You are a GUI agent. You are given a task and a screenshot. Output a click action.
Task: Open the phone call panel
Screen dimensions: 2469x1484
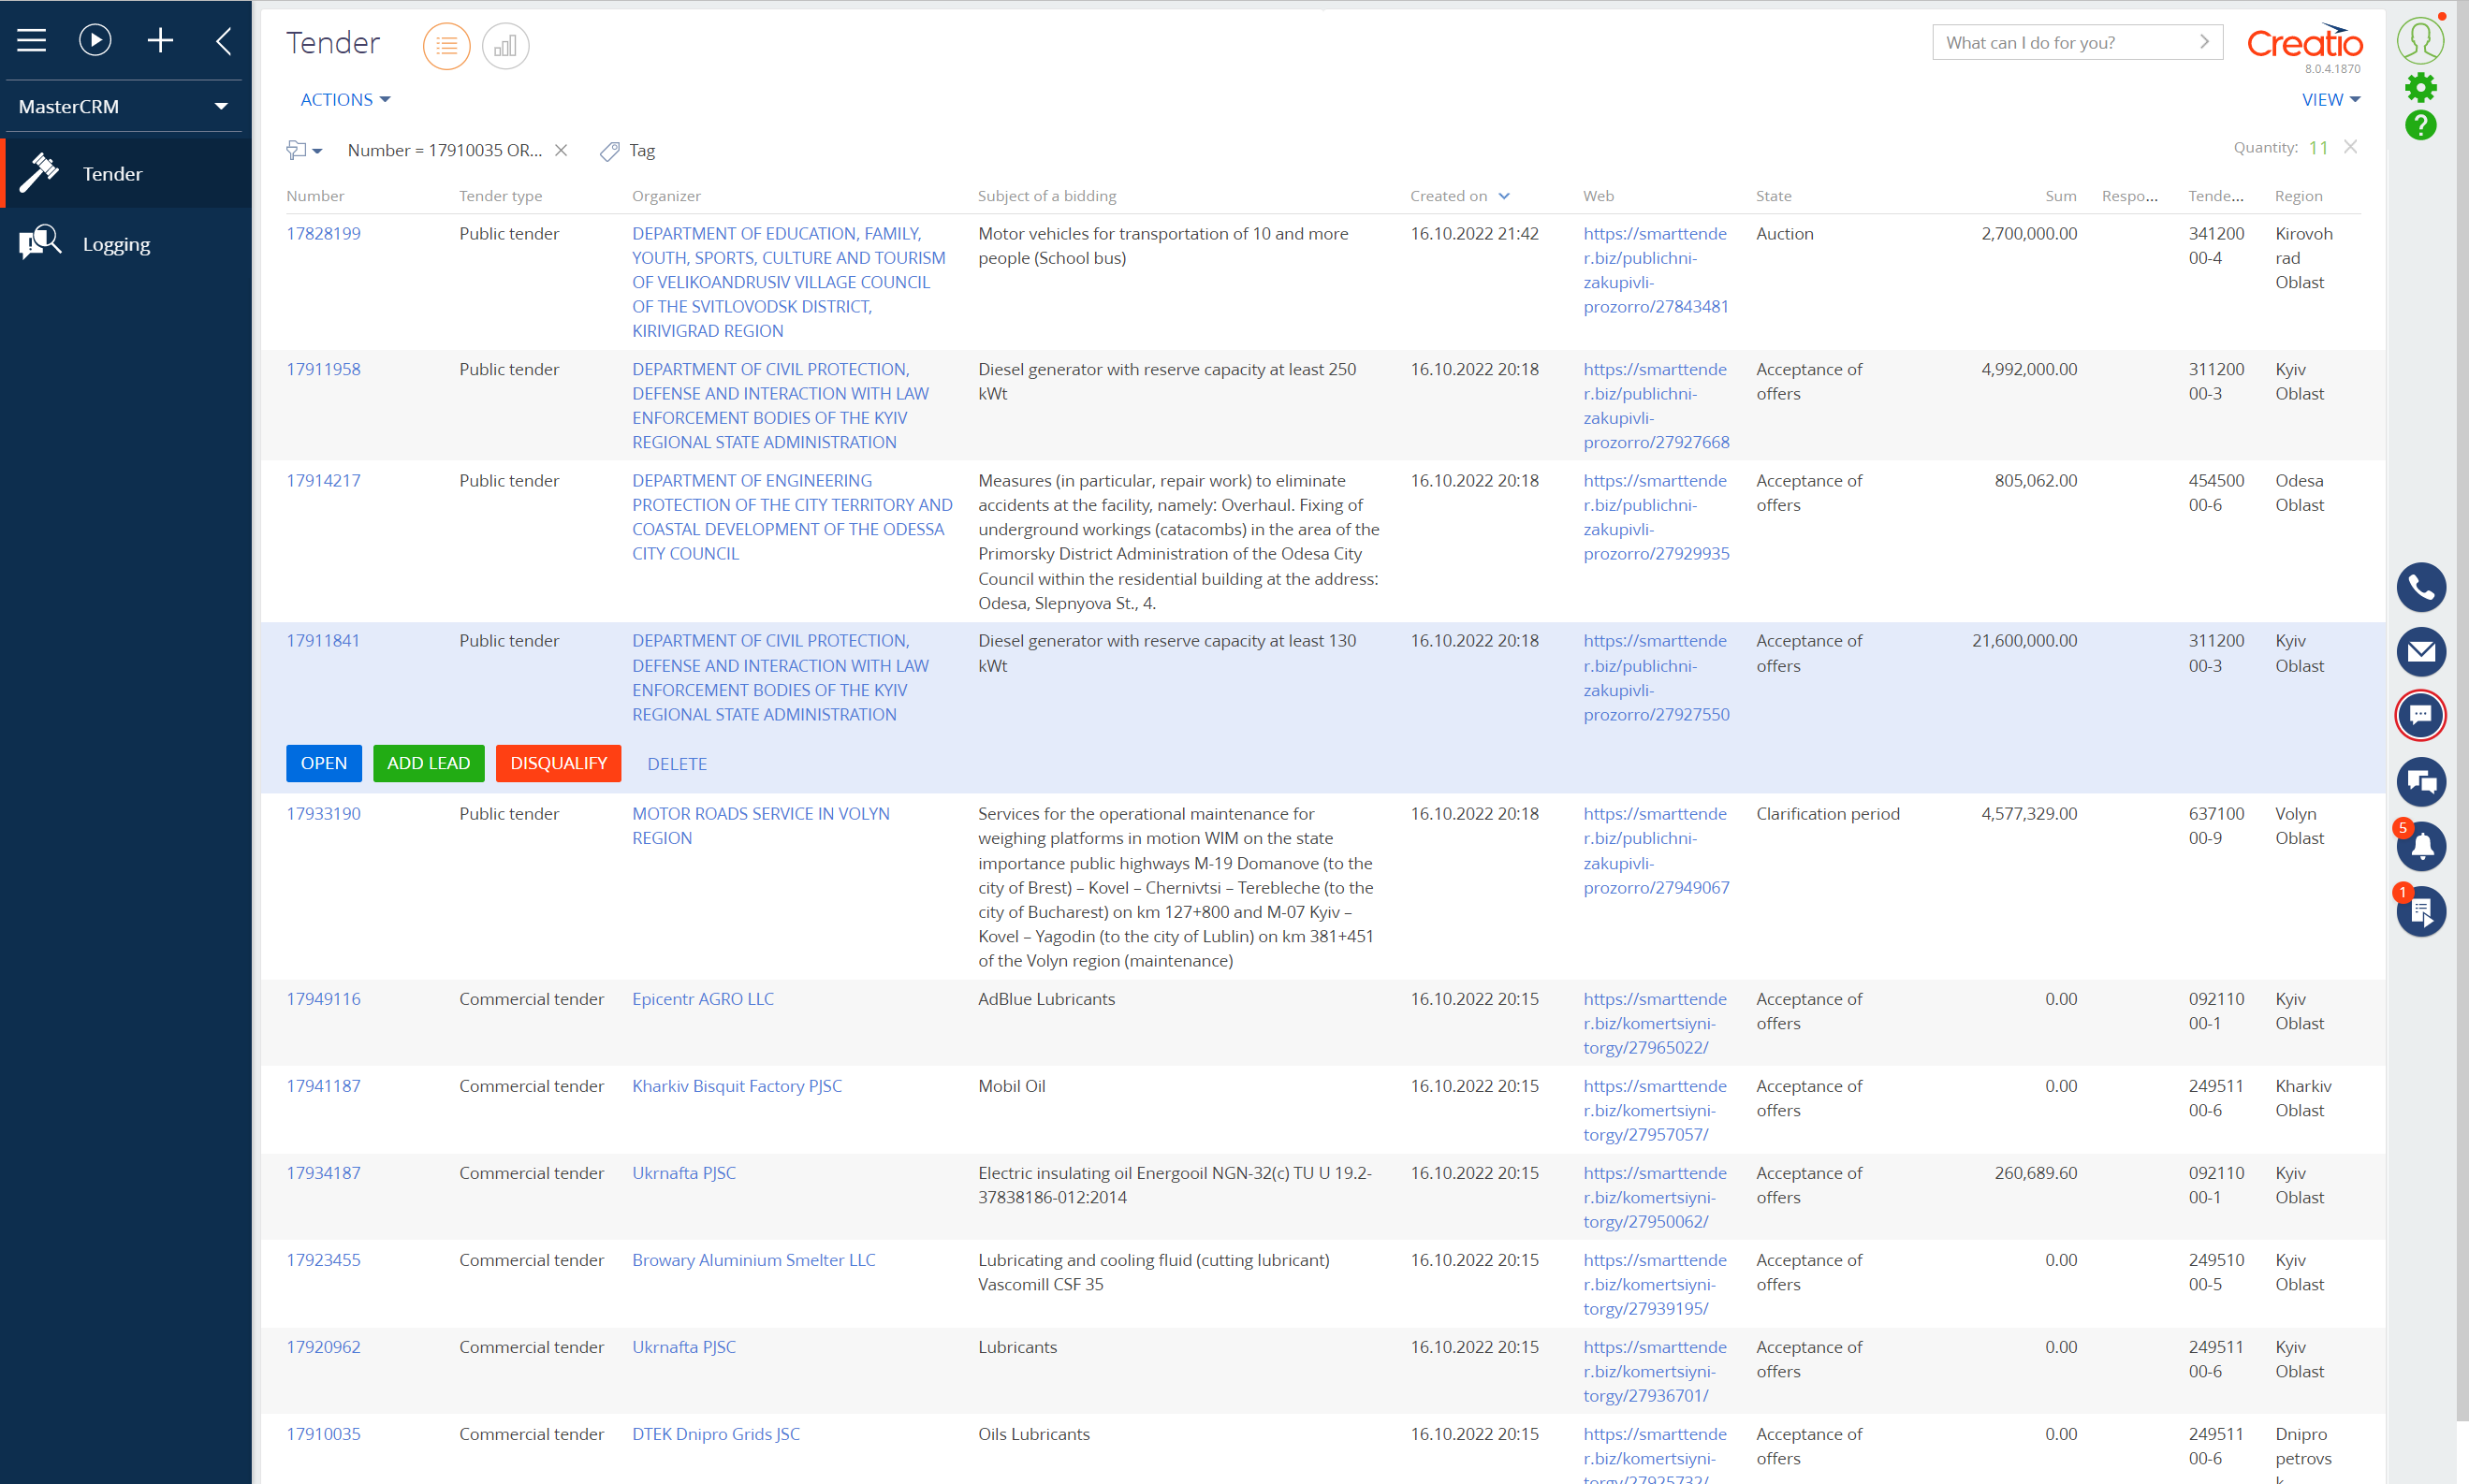coord(2420,588)
